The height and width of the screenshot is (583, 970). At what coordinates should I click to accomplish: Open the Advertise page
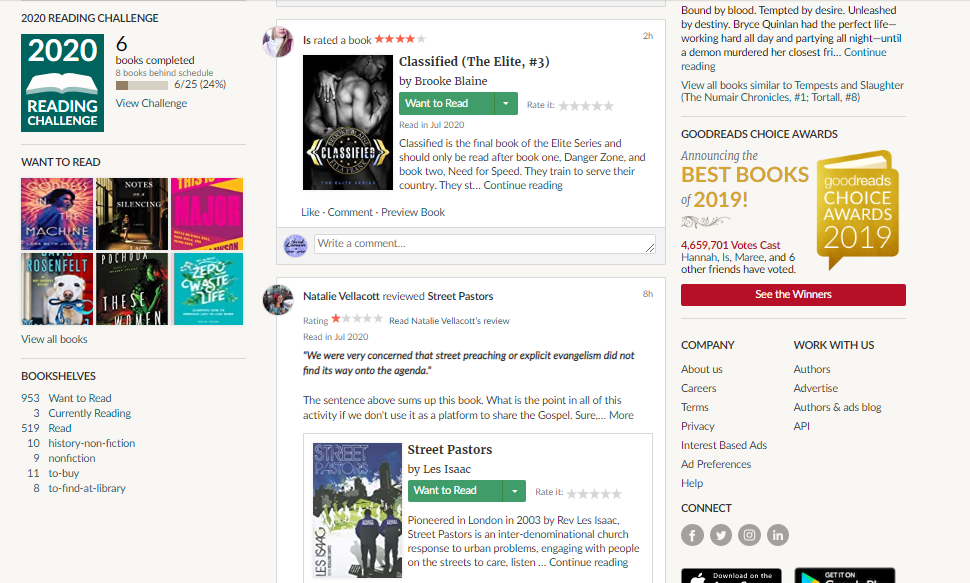tap(815, 388)
